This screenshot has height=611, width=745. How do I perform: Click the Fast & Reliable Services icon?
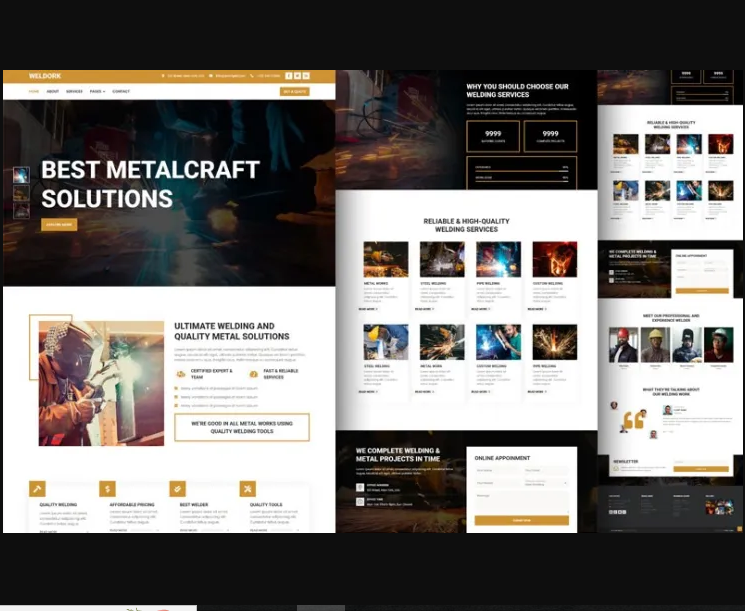pos(253,374)
